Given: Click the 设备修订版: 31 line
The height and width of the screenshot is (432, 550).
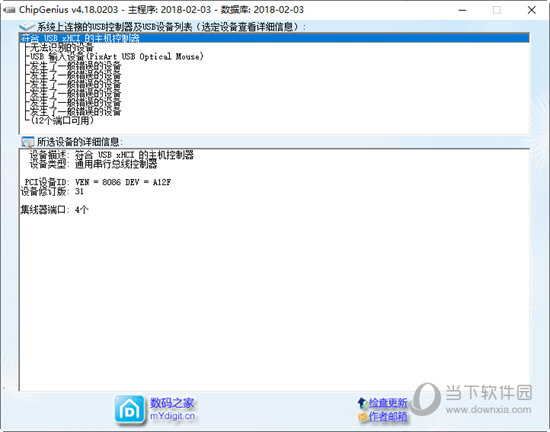Looking at the screenshot, I should click(x=52, y=191).
